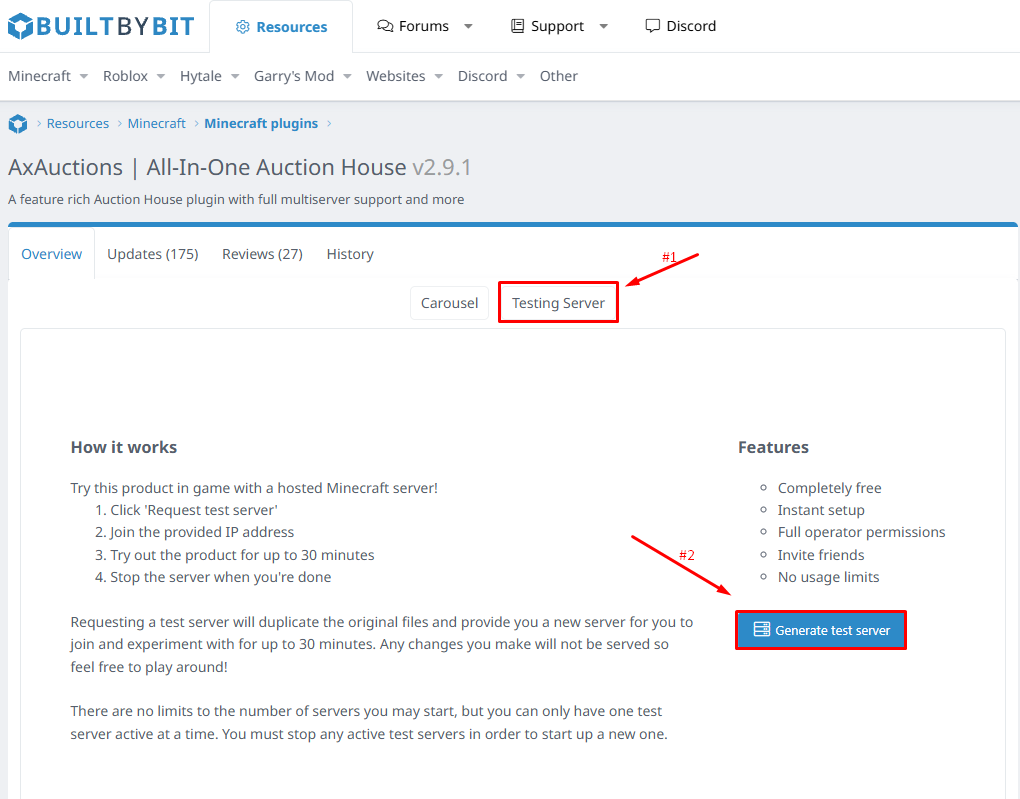Open the Other category link

pos(558,76)
